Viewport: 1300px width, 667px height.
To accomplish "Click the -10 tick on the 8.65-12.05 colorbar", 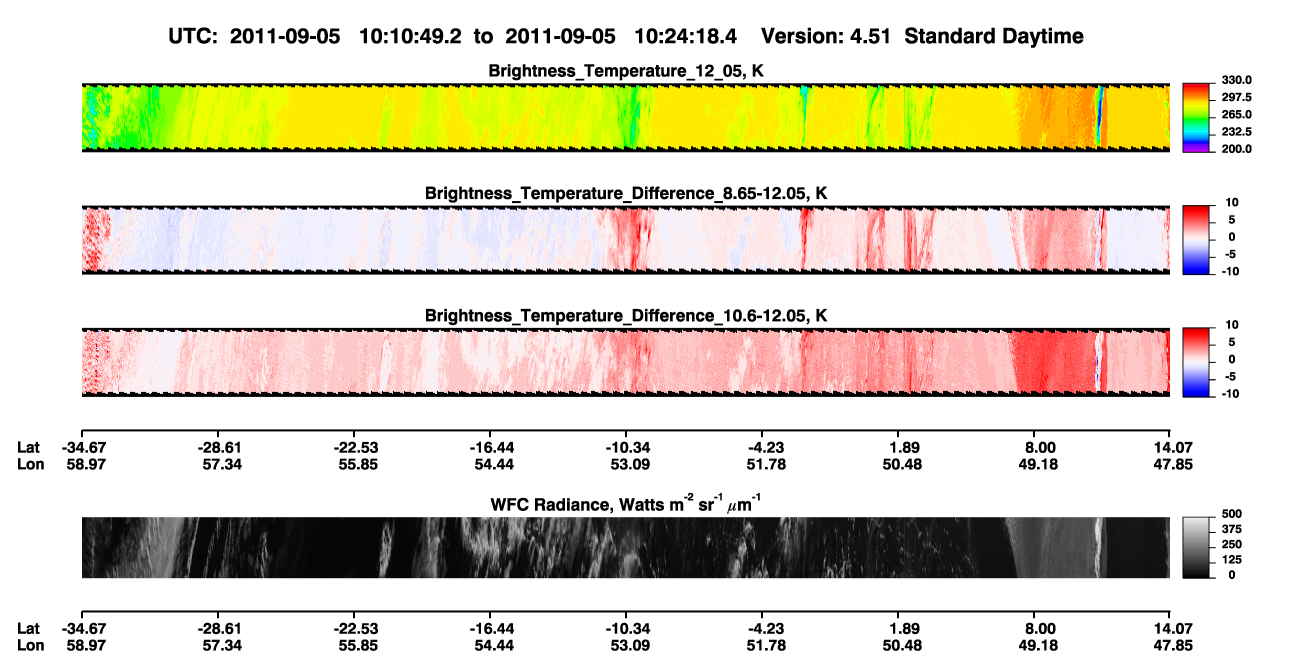I will pos(1229,271).
